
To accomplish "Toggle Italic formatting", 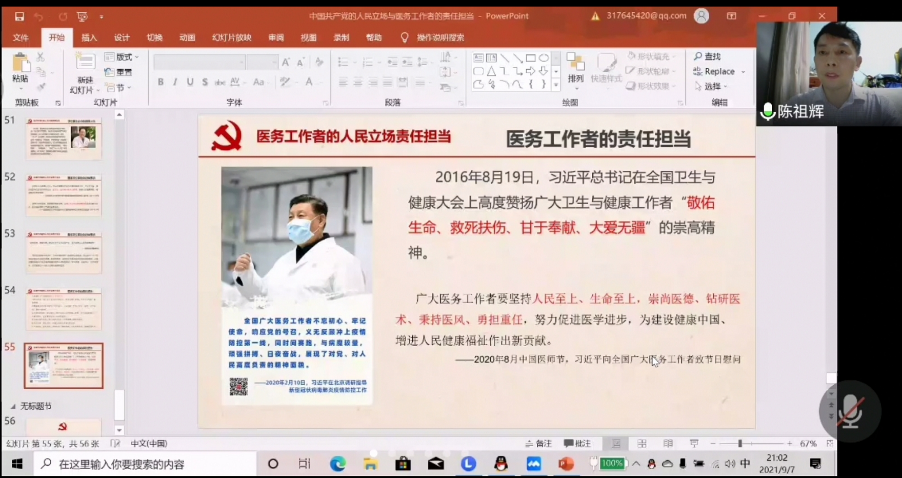I will click(x=175, y=82).
